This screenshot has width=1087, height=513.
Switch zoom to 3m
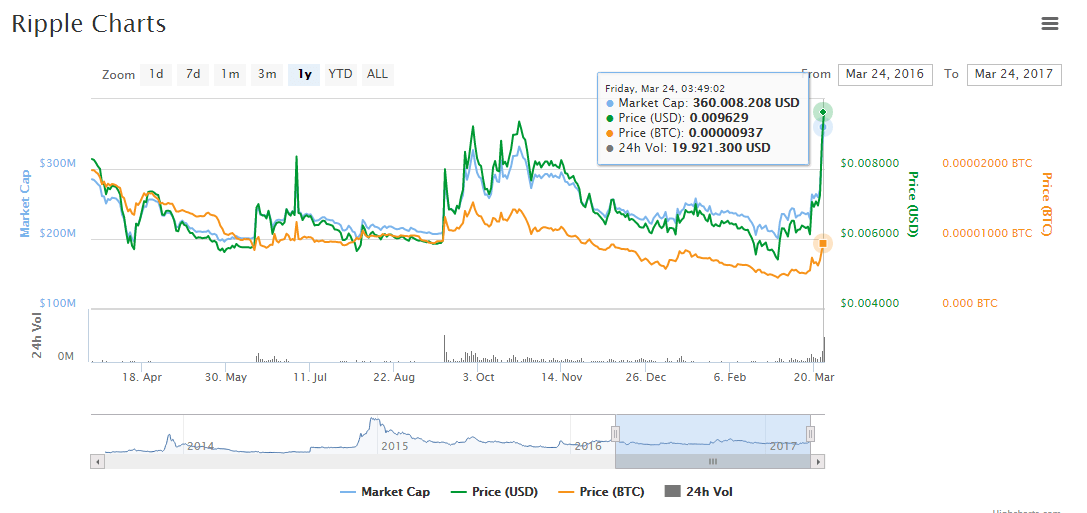click(x=267, y=74)
